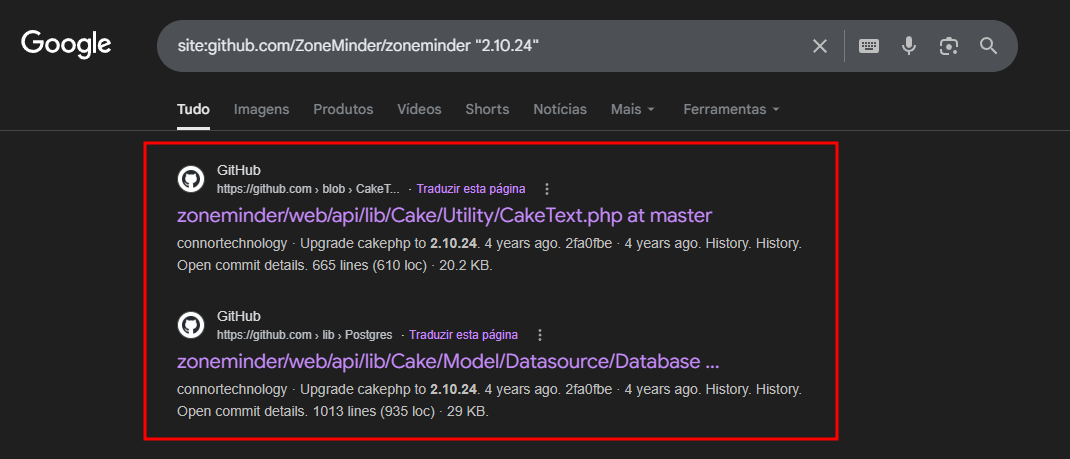1070x459 pixels.
Task: Open search by image with the camera icon
Action: click(x=949, y=46)
